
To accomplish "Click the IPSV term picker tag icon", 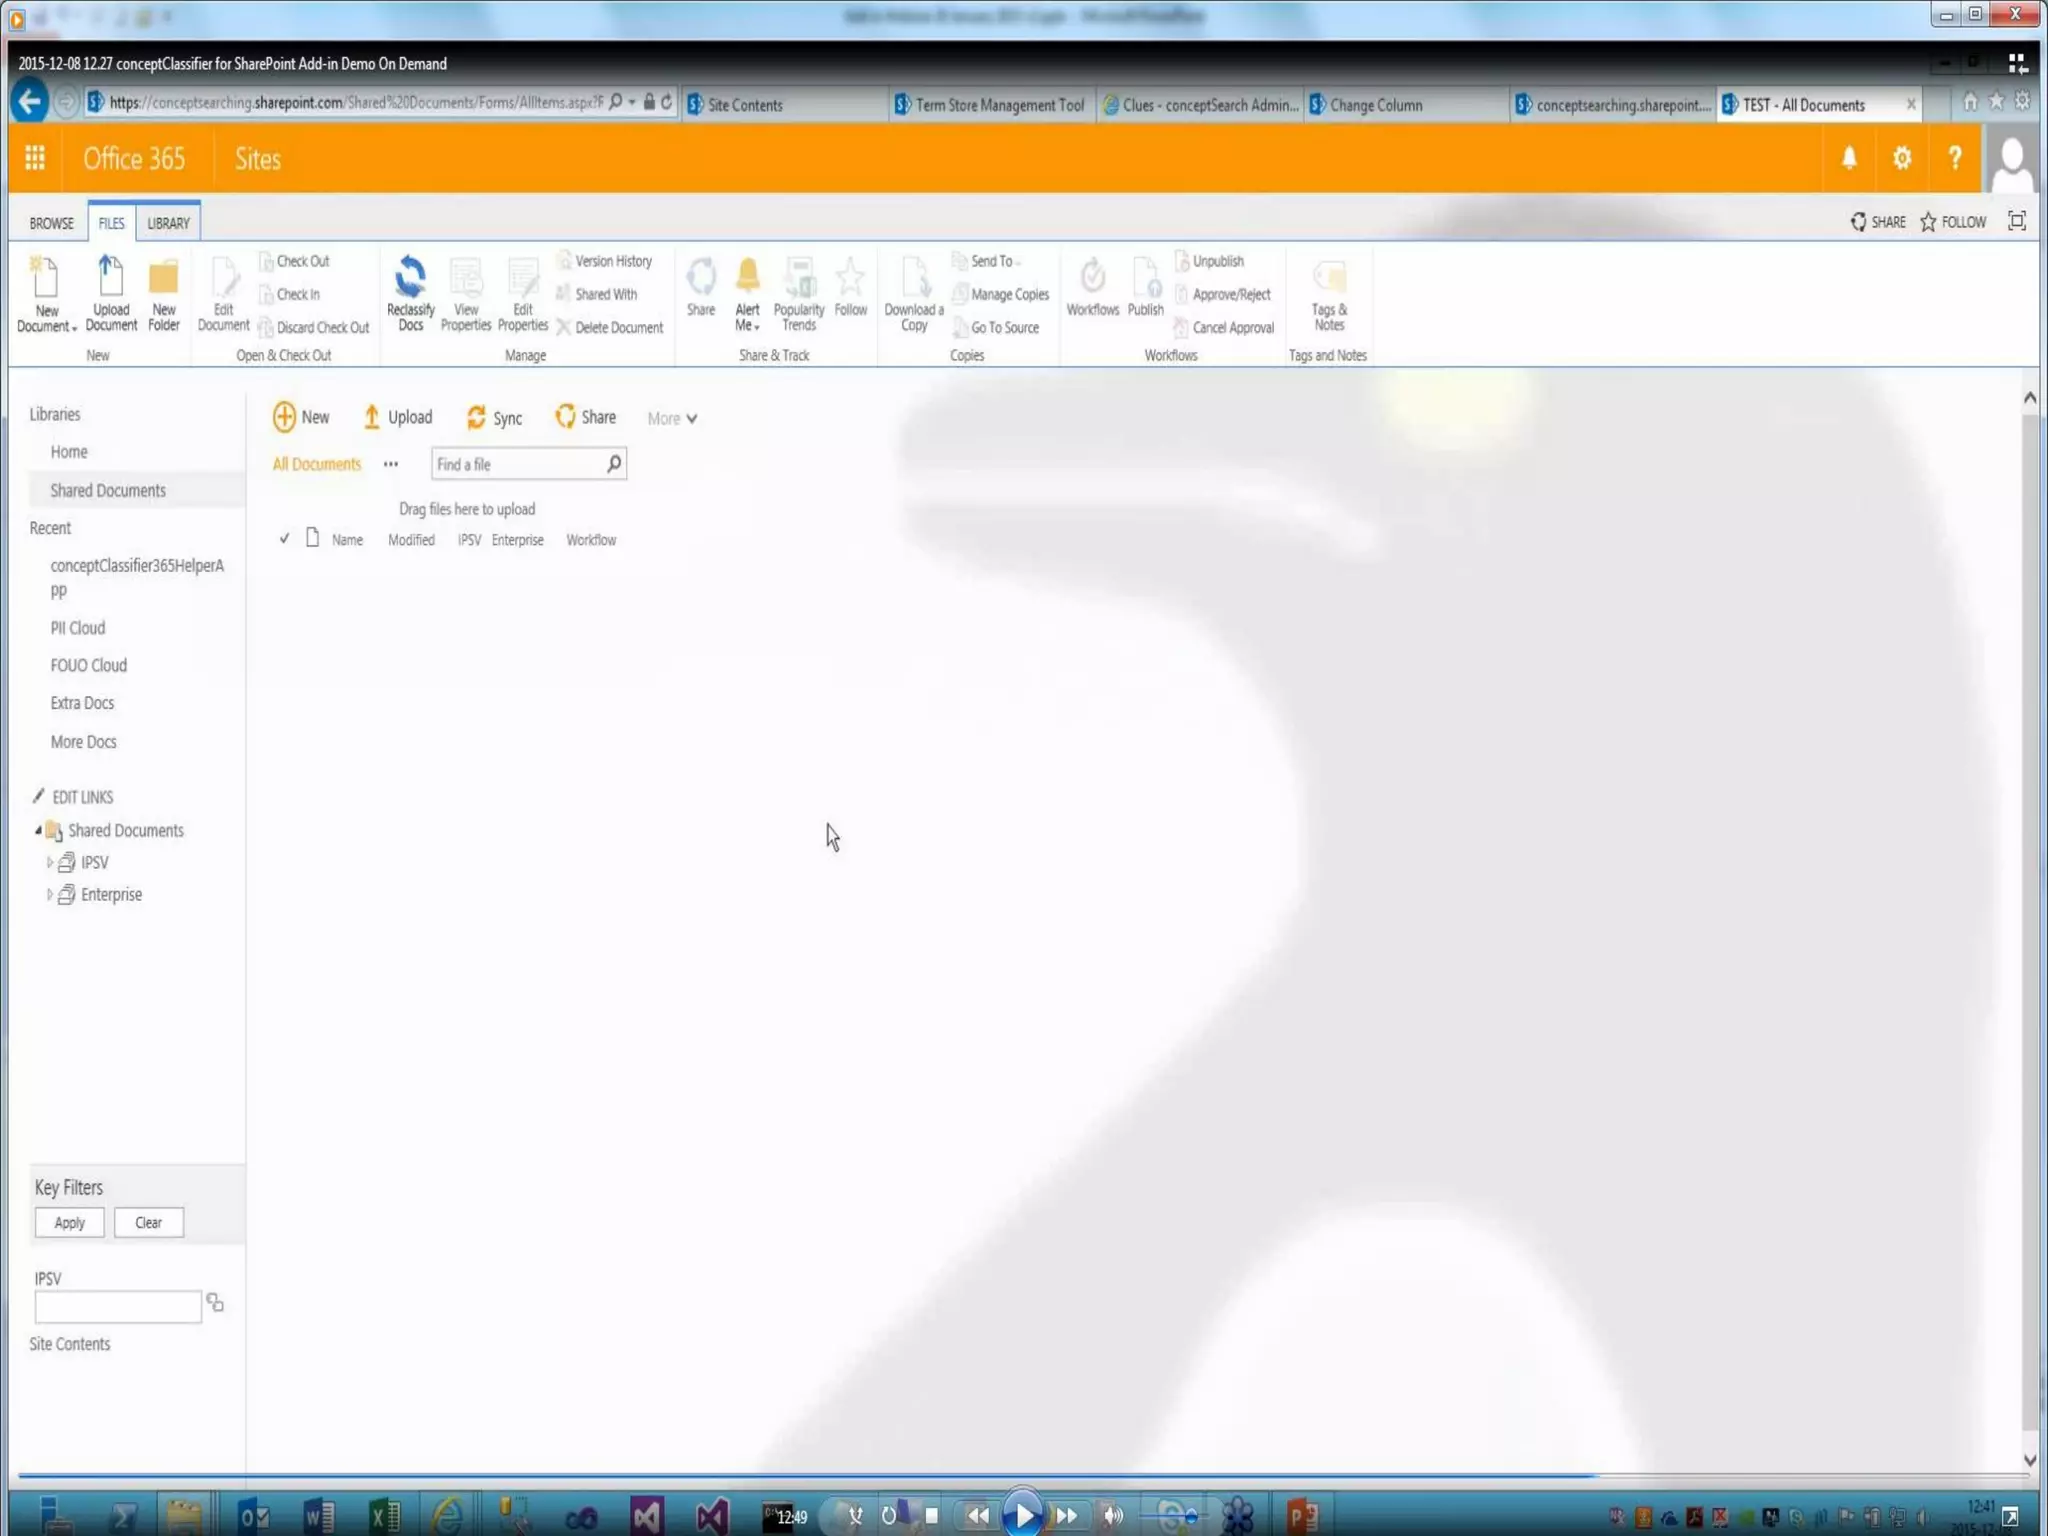I will point(215,1302).
